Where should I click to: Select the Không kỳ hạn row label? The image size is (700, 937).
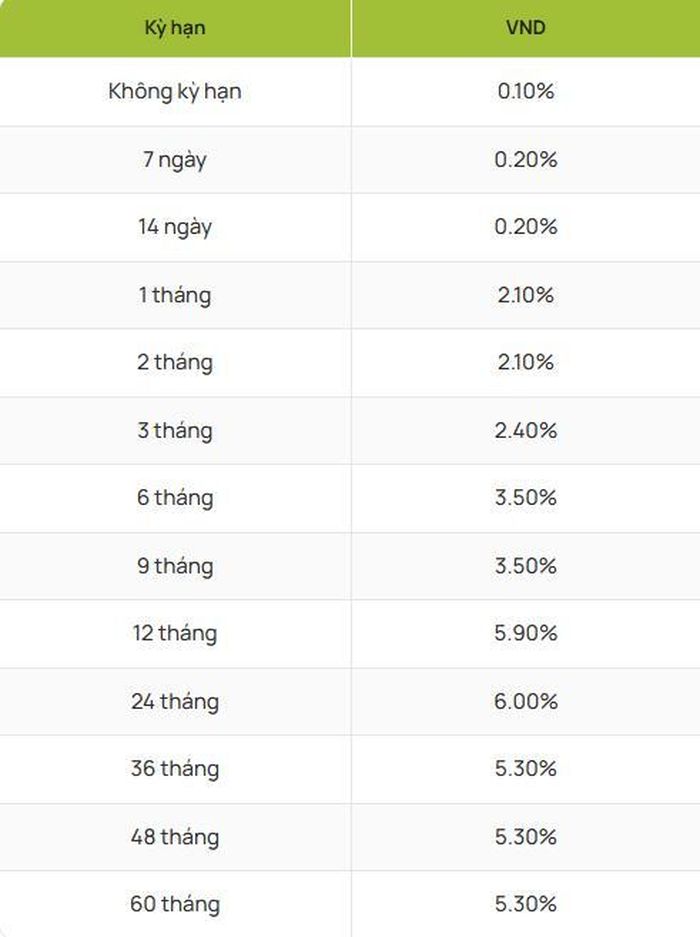[x=175, y=92]
